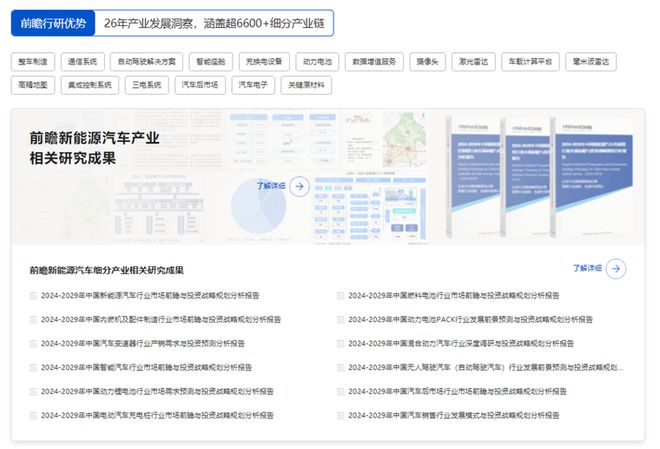The width and height of the screenshot is (660, 449).
Task: Click the 26年产业发展洞察 slogan text
Action: tap(214, 24)
